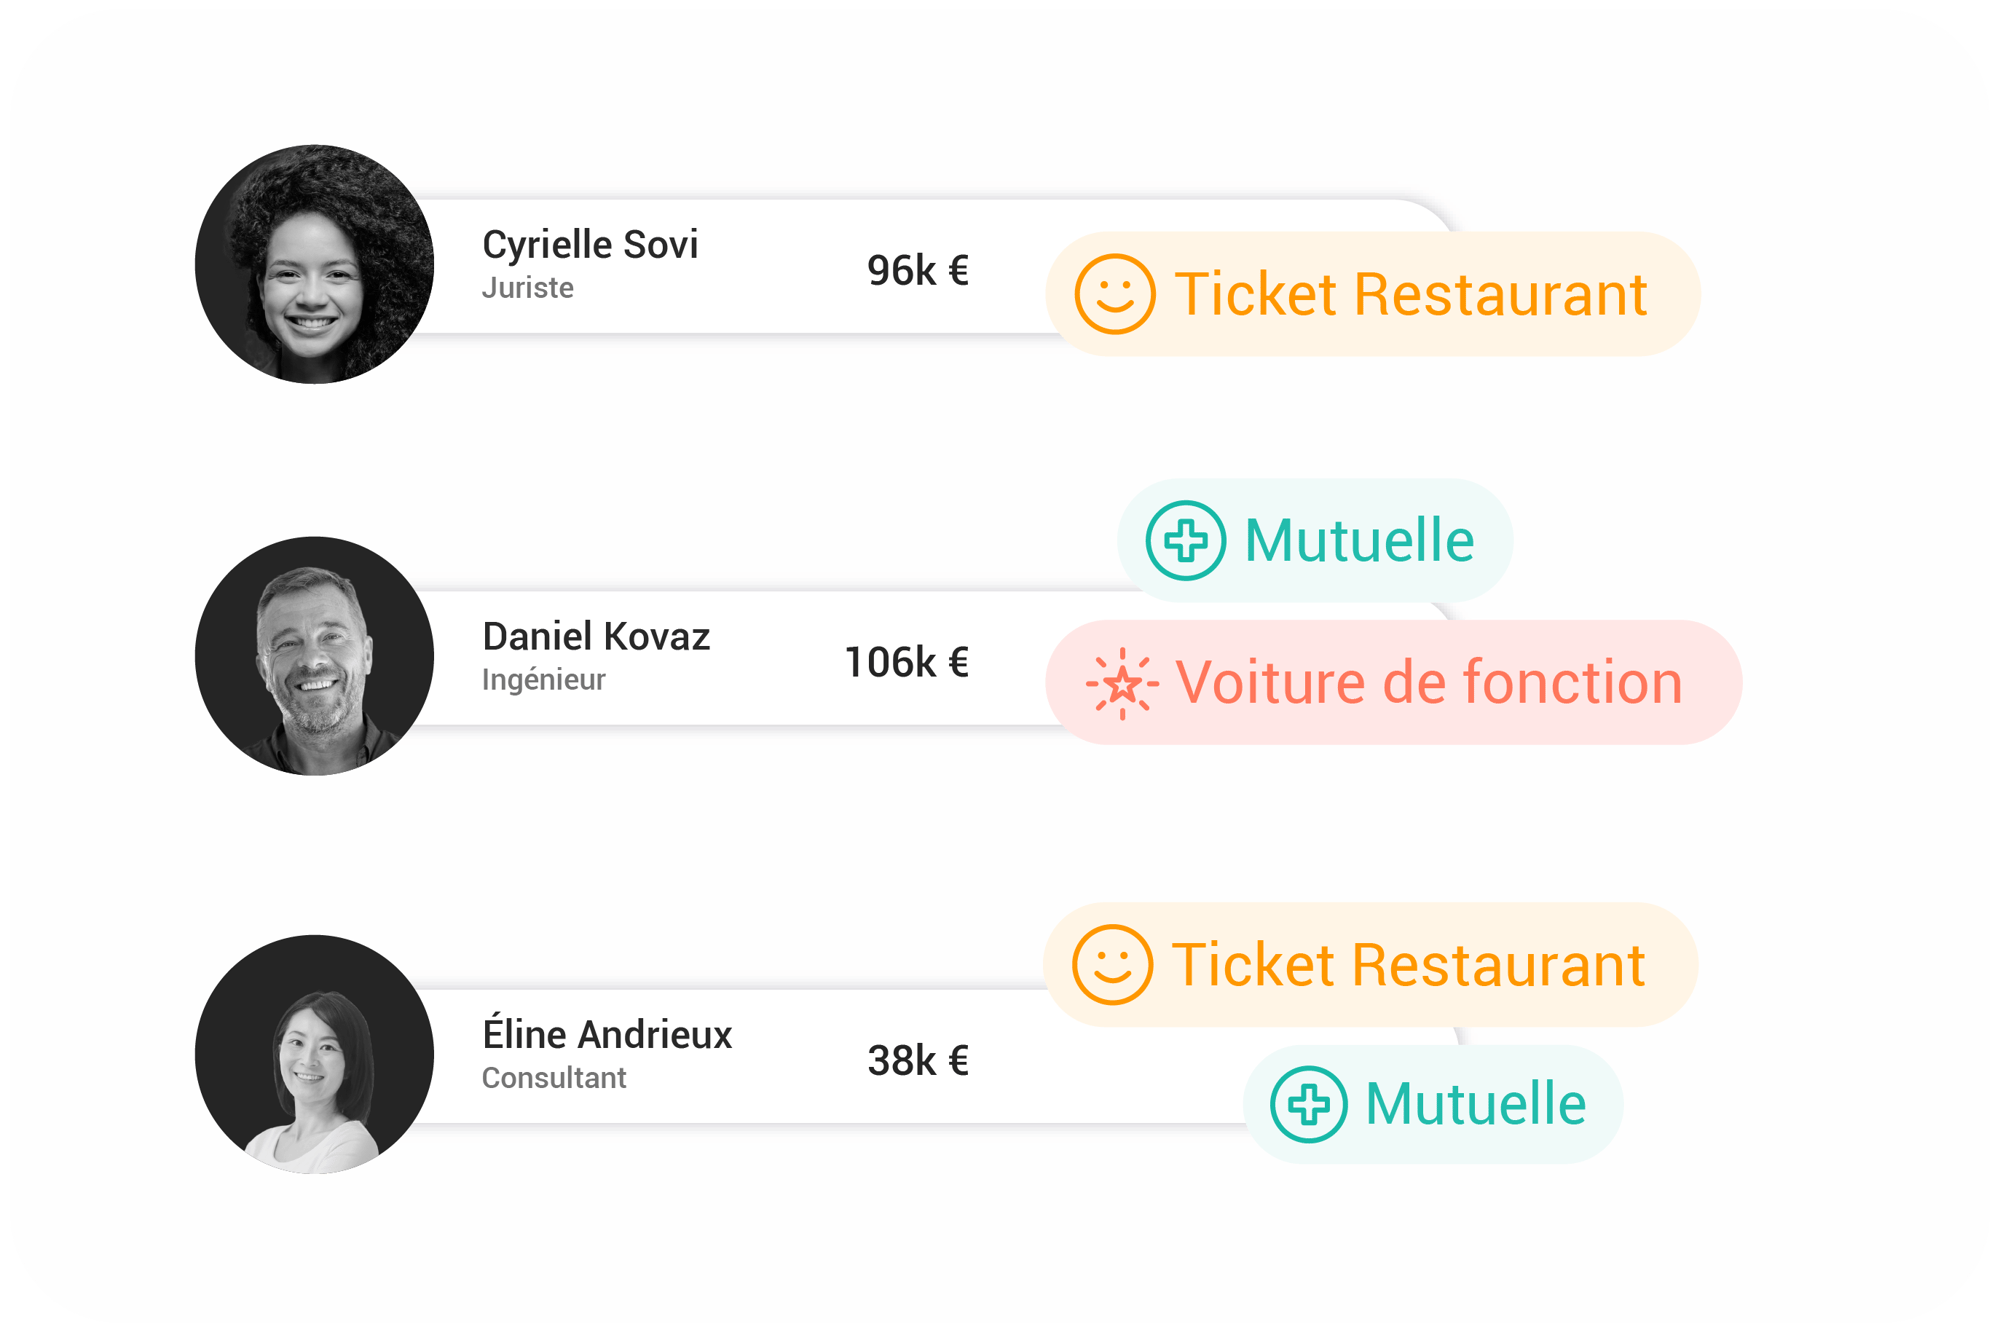Click the name Éline Andrieux

607,1031
